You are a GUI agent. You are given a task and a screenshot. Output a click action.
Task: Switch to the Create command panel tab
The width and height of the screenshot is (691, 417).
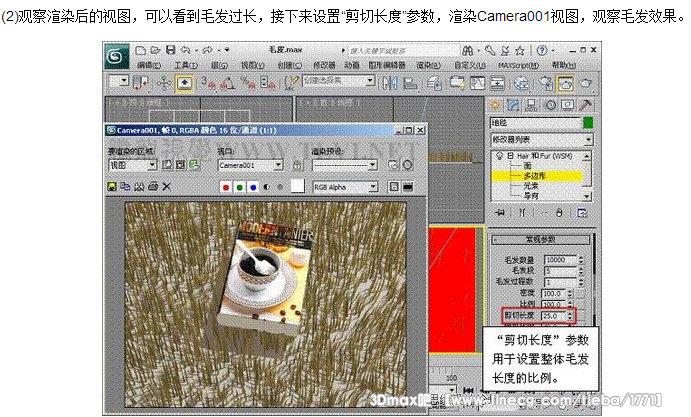click(495, 105)
